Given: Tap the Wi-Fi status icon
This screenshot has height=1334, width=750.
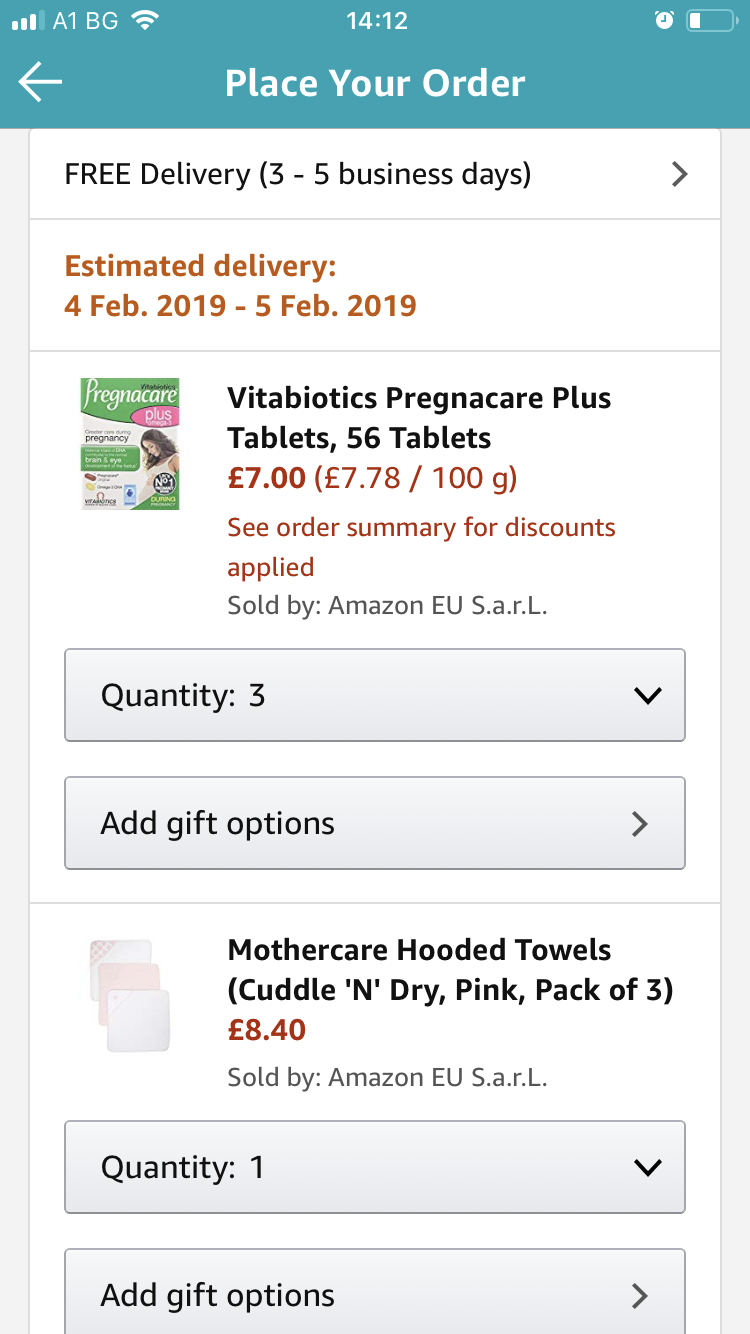Looking at the screenshot, I should point(146,21).
